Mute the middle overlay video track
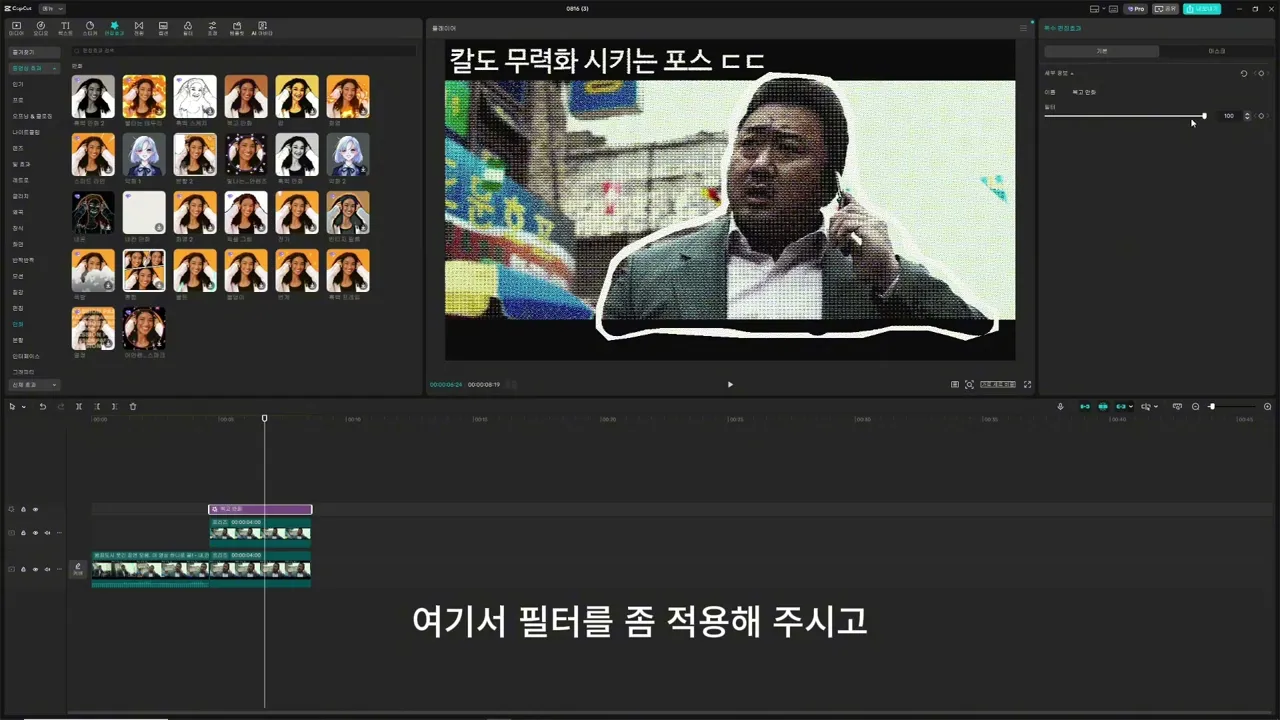This screenshot has height=720, width=1280. pos(46,533)
